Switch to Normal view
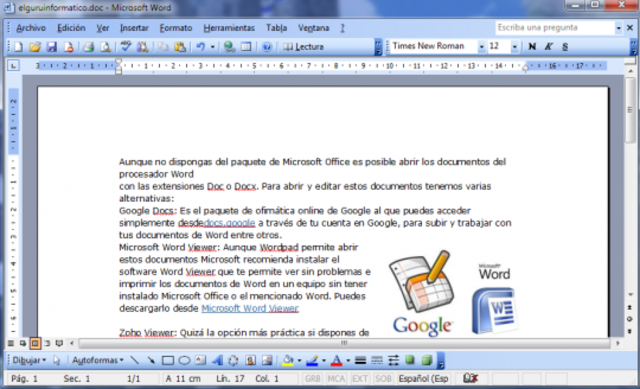This screenshot has width=640, height=389. (11, 343)
